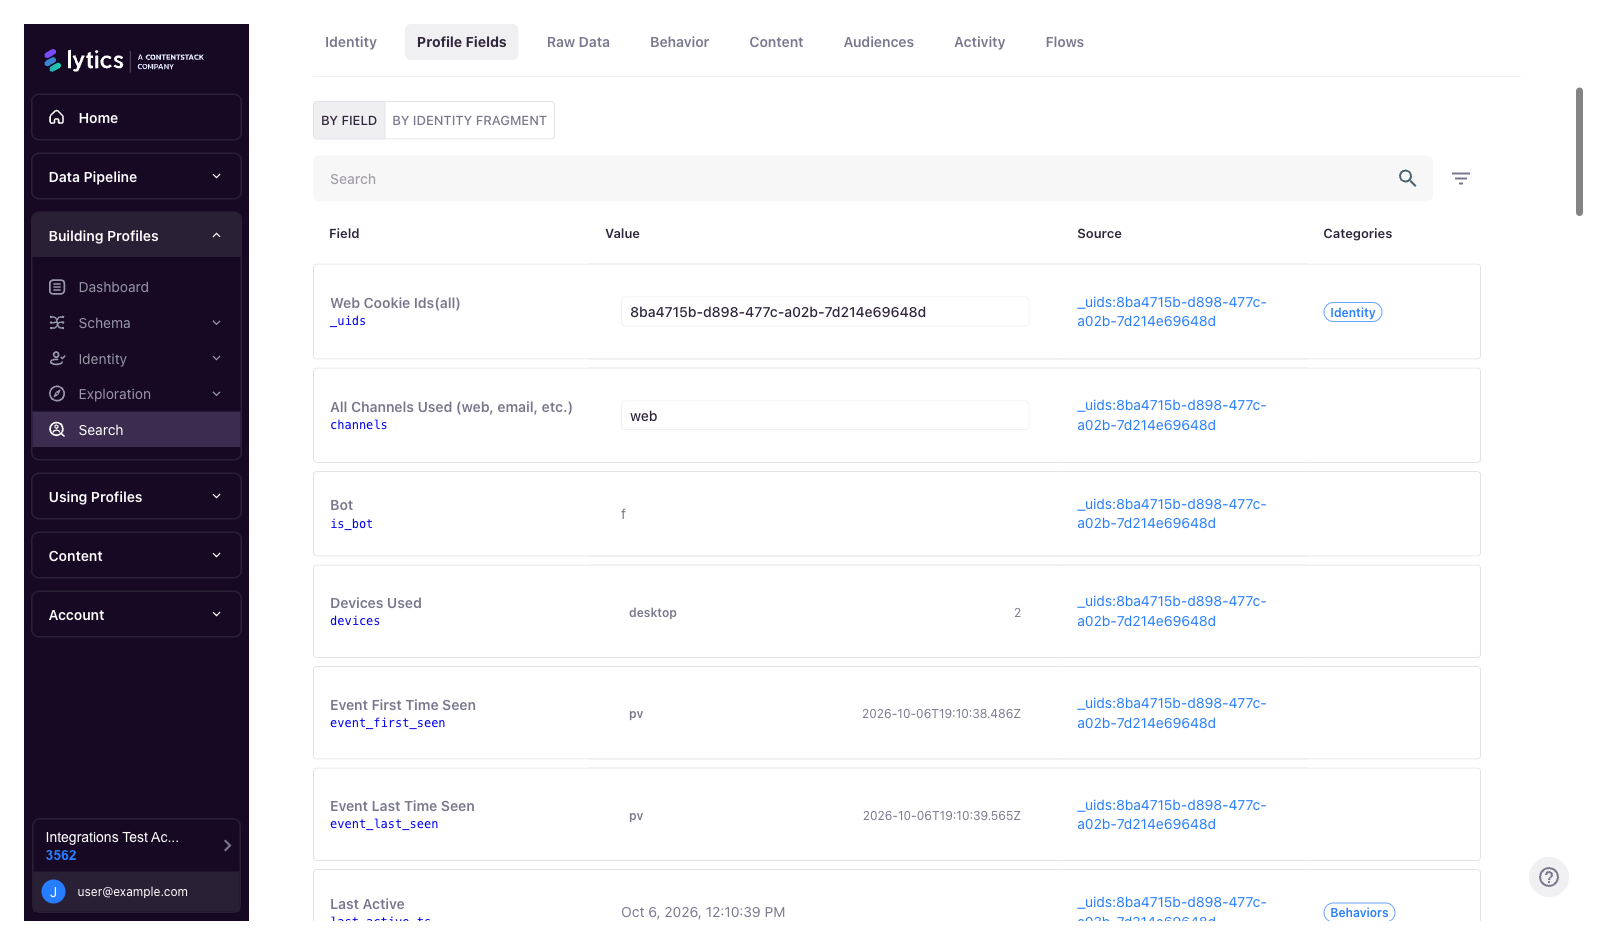Click the Identity person icon in sidebar

click(x=57, y=358)
